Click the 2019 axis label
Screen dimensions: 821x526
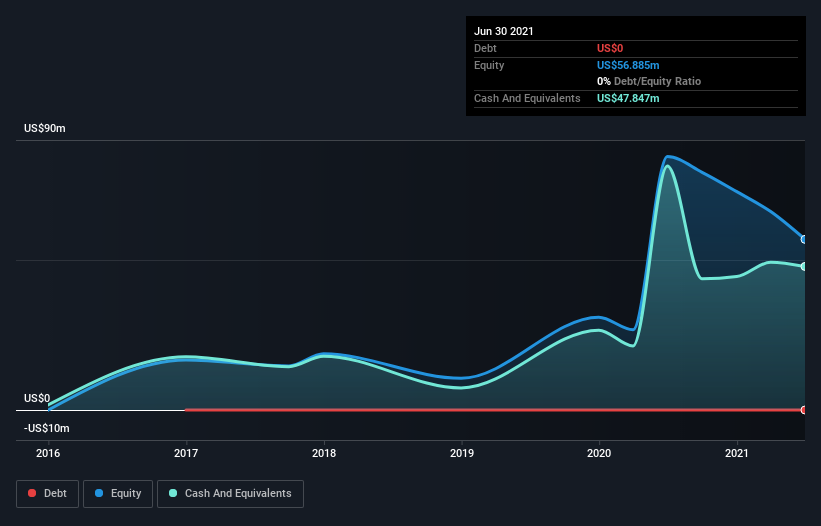(x=462, y=453)
